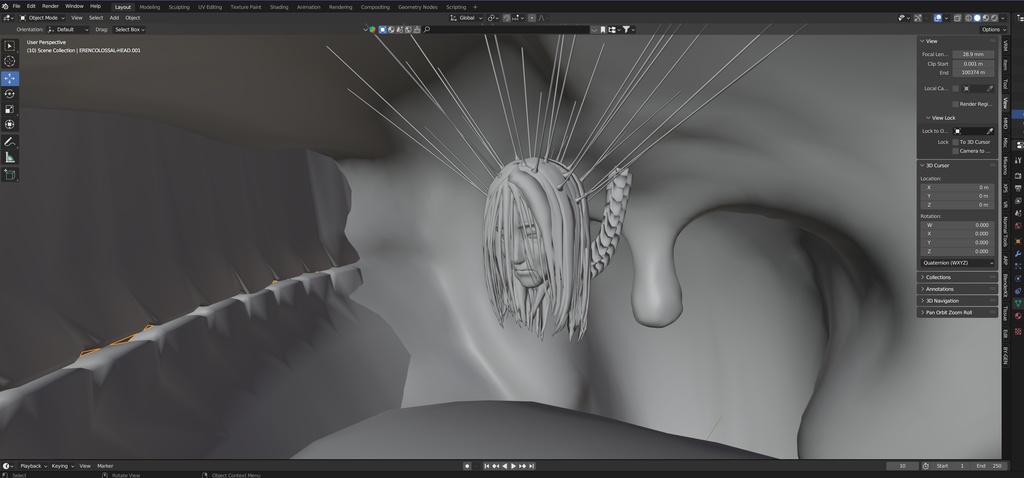
Task: Click the Options button in header
Action: click(x=990, y=29)
